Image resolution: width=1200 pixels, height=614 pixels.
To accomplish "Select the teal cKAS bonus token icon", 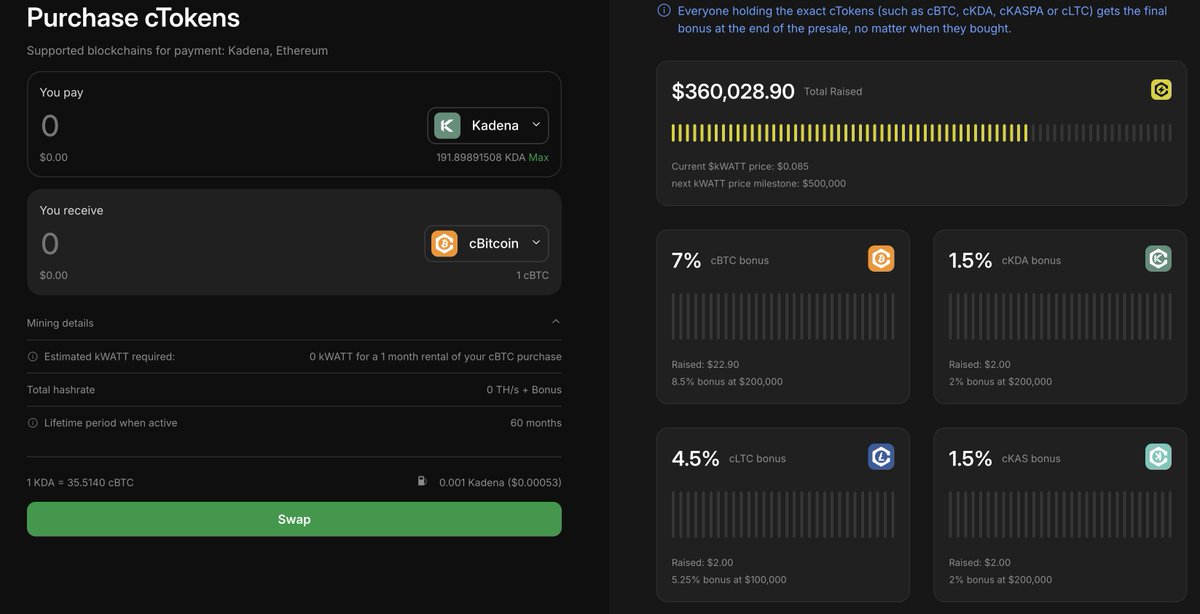I will pyautogui.click(x=1156, y=455).
